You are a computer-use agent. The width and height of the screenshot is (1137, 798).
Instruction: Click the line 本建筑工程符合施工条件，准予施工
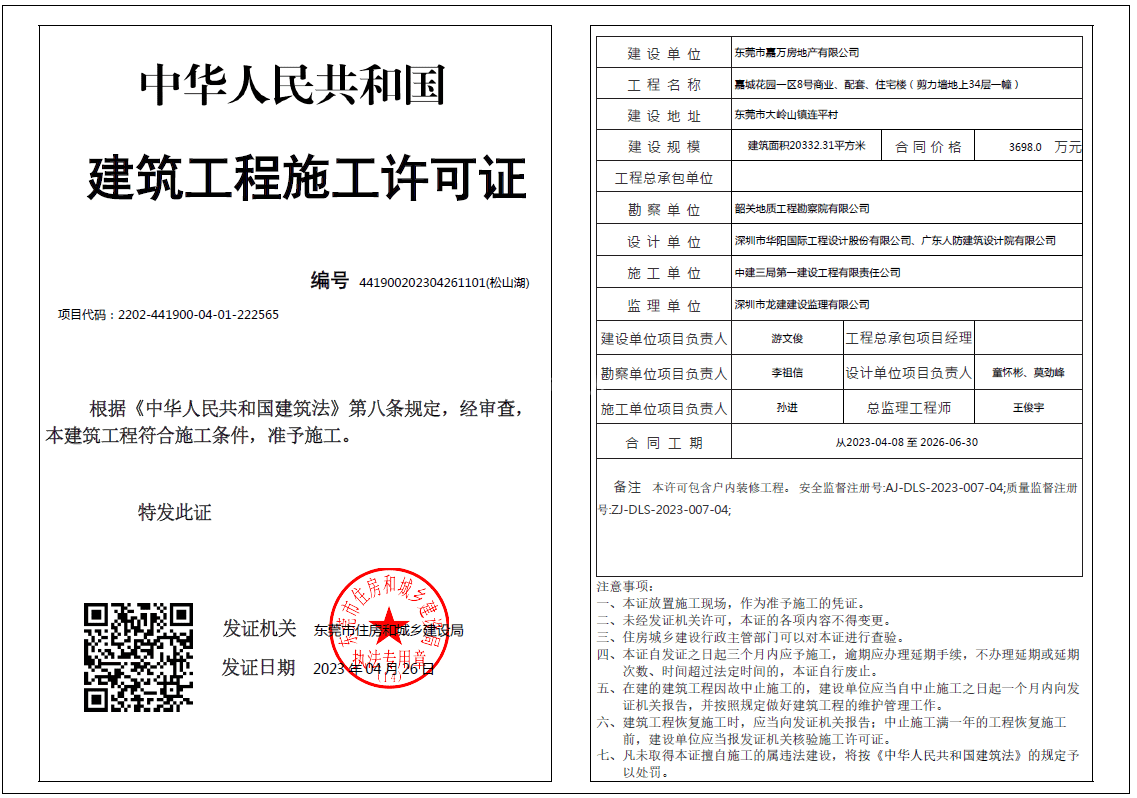coord(199,435)
